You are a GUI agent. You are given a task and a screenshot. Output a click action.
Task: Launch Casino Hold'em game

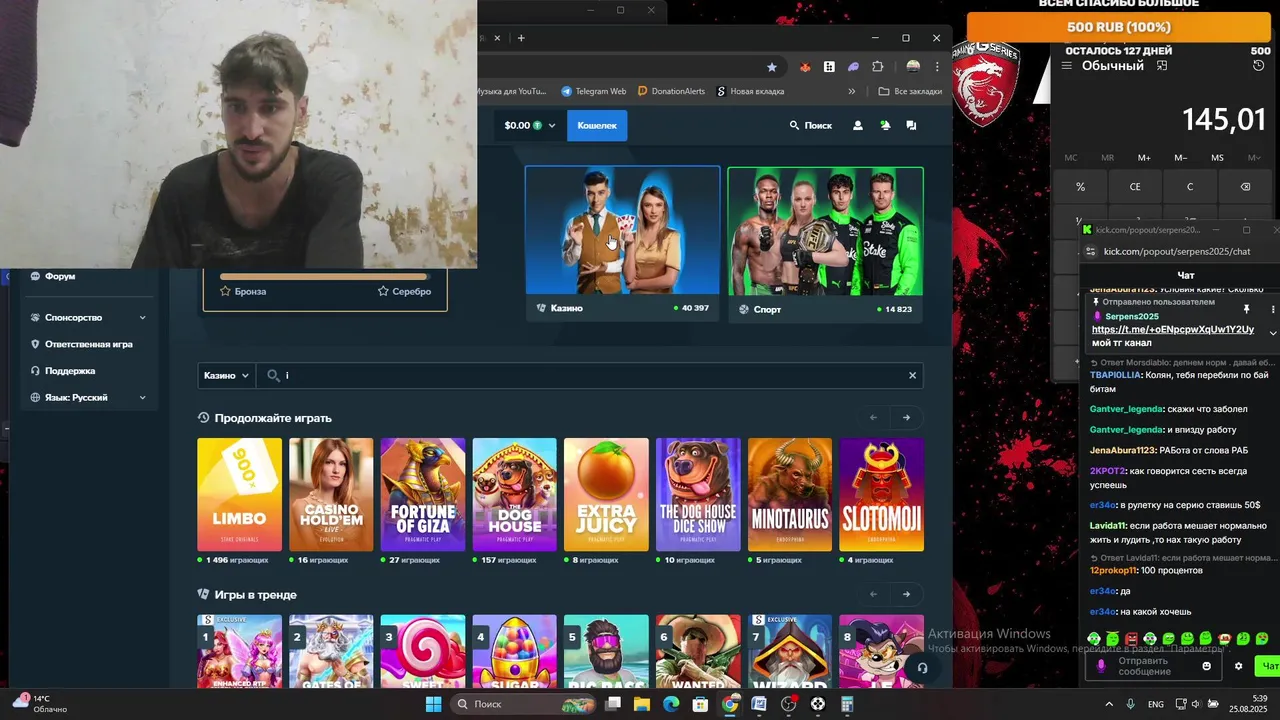pyautogui.click(x=331, y=494)
